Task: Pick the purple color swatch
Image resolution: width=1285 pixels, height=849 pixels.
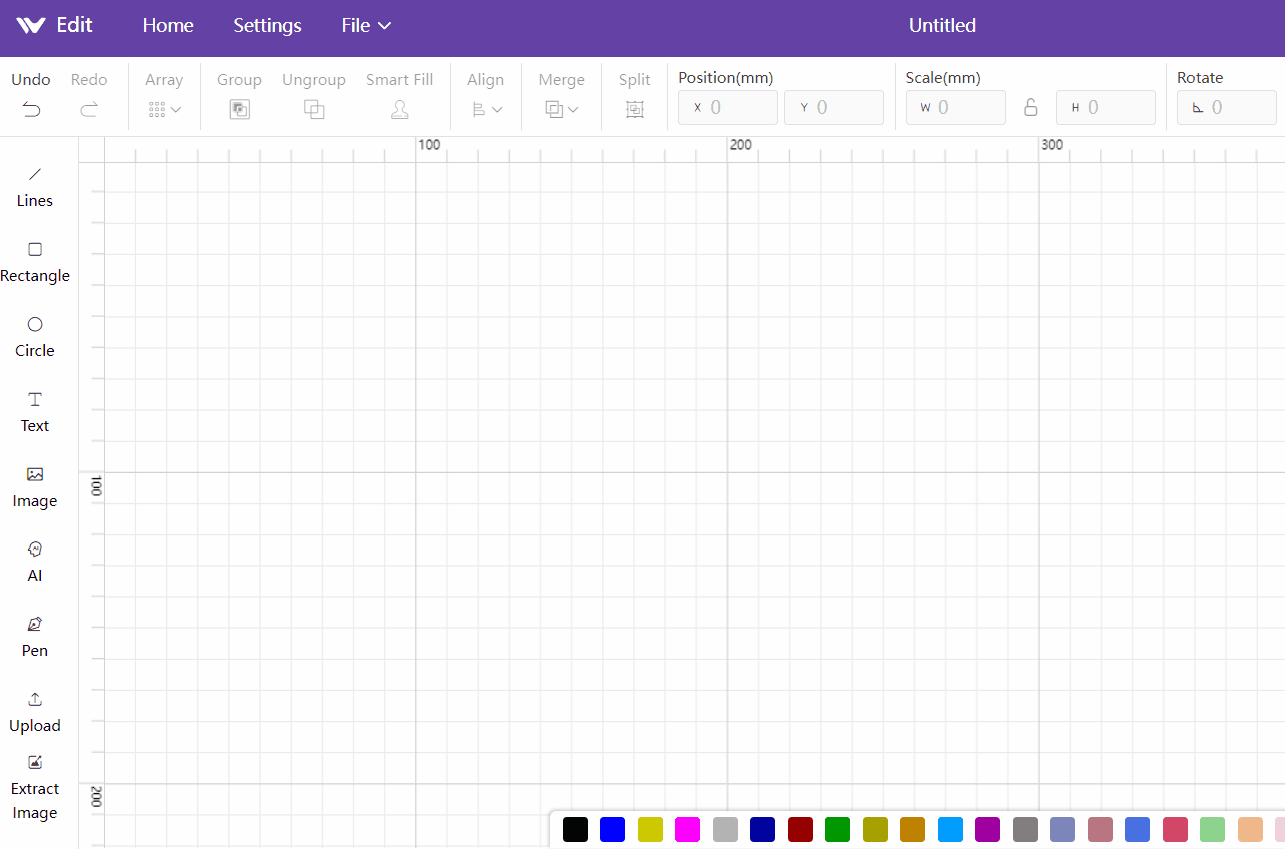Action: tap(987, 829)
